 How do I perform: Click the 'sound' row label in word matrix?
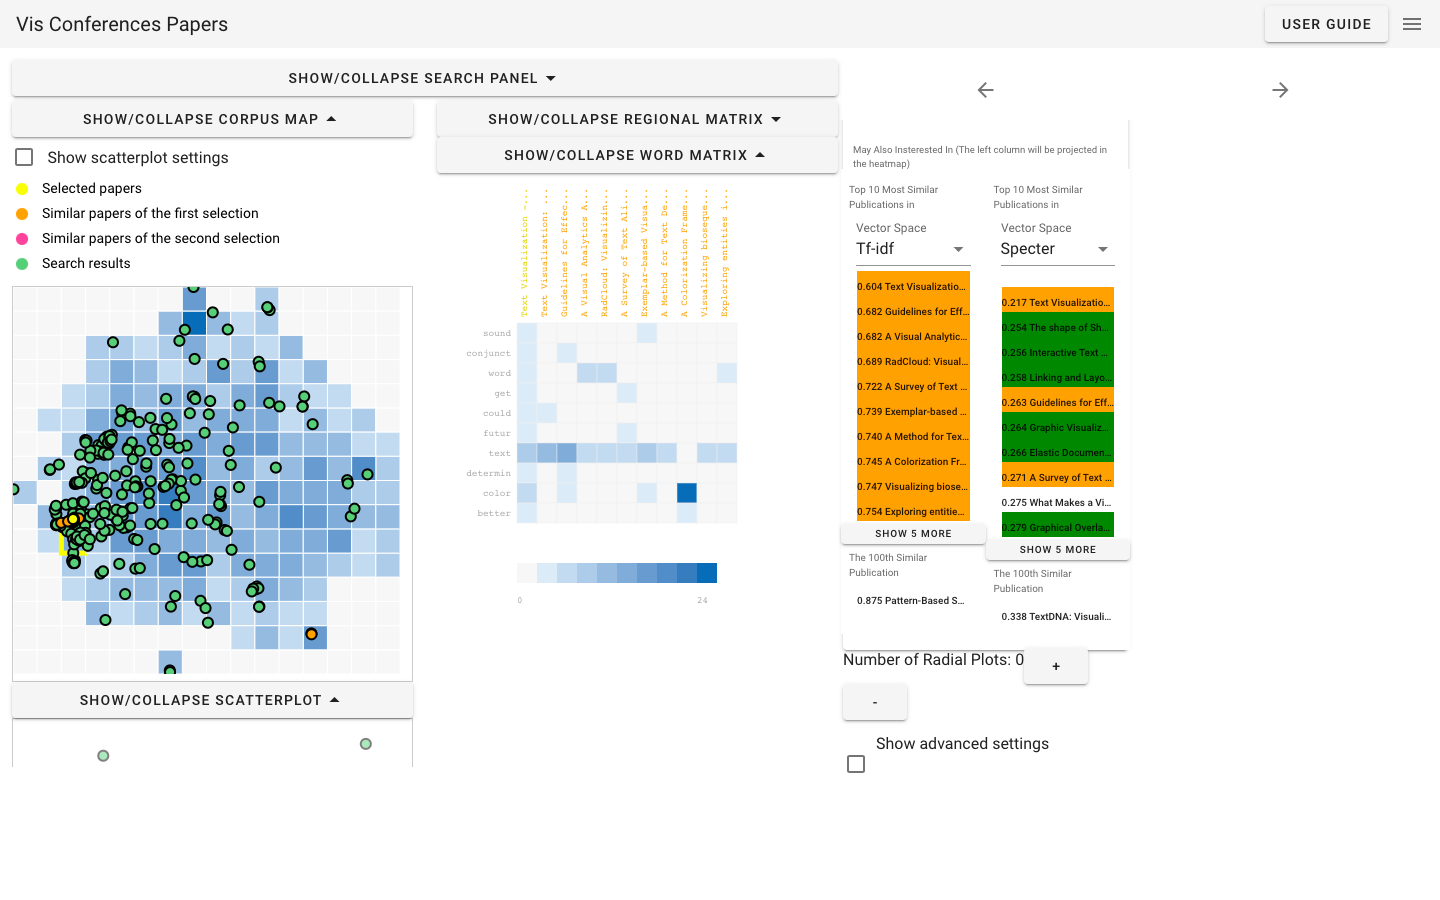click(497, 333)
